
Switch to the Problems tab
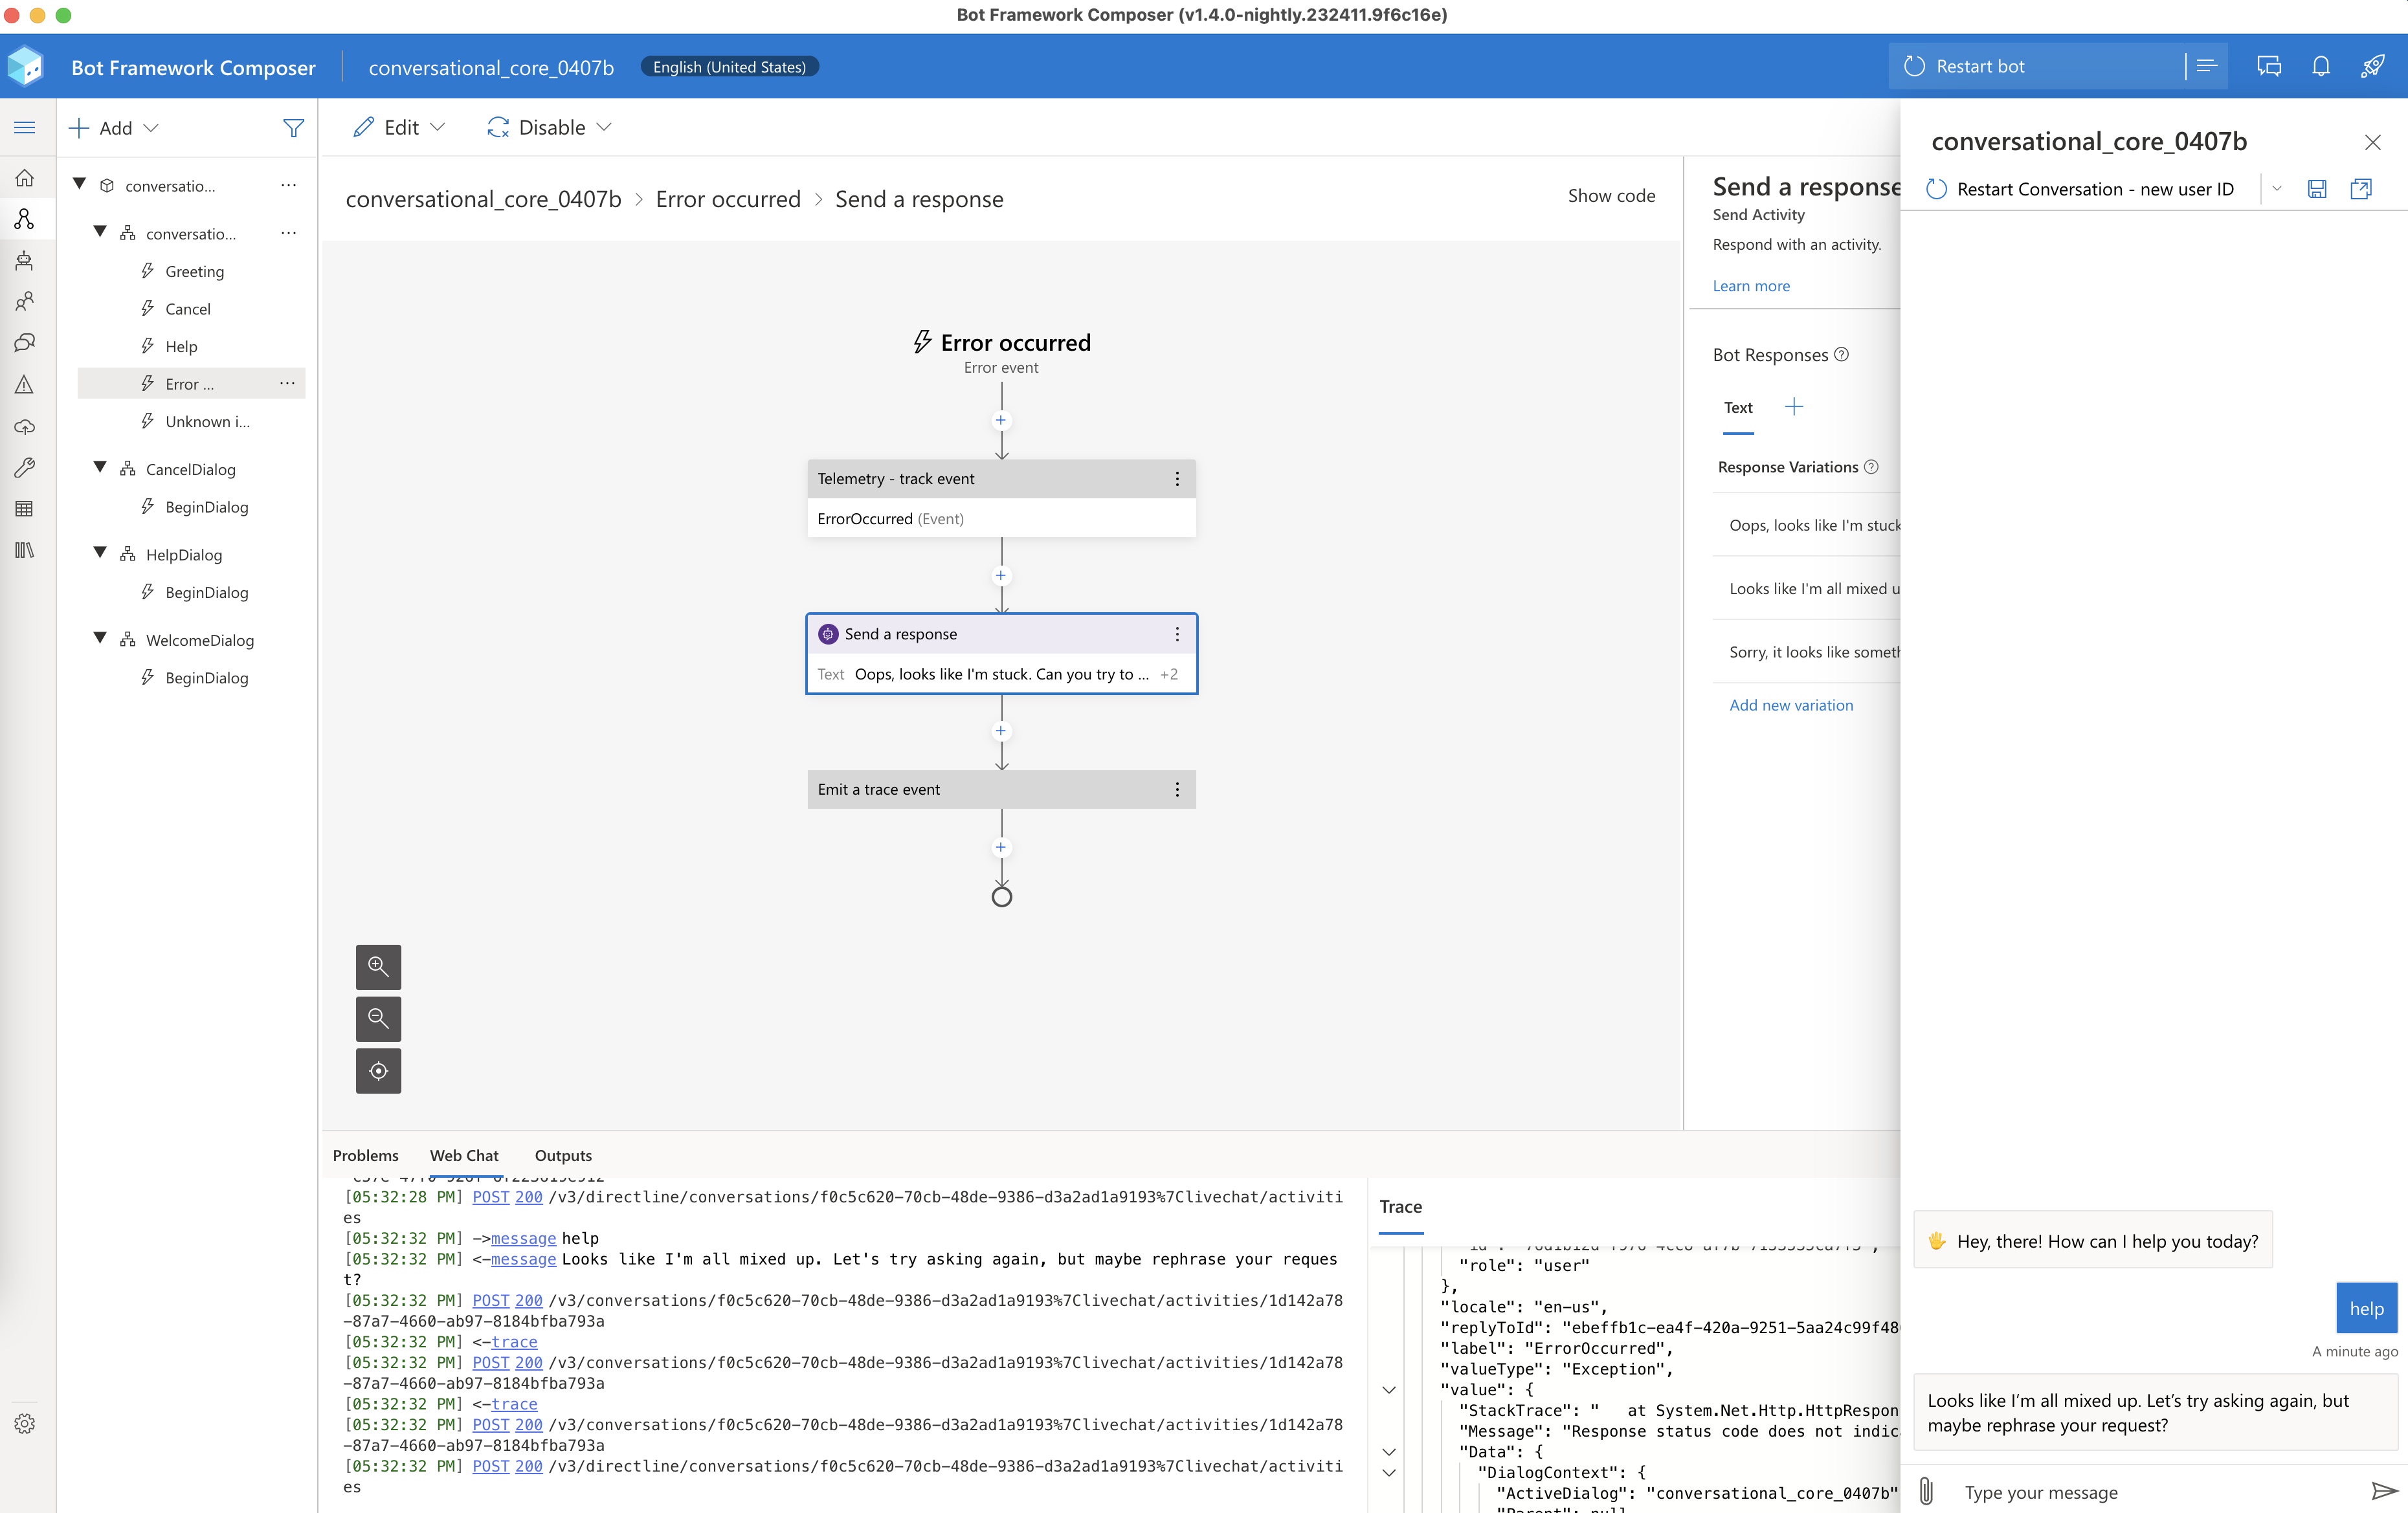(366, 1155)
